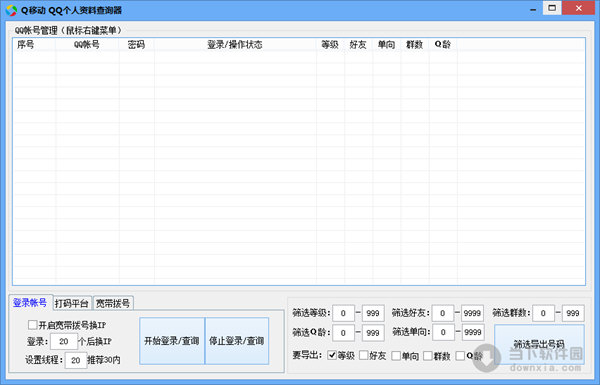Close the QQ个人资料查询器 window
This screenshot has width=600, height=385.
click(x=579, y=8)
